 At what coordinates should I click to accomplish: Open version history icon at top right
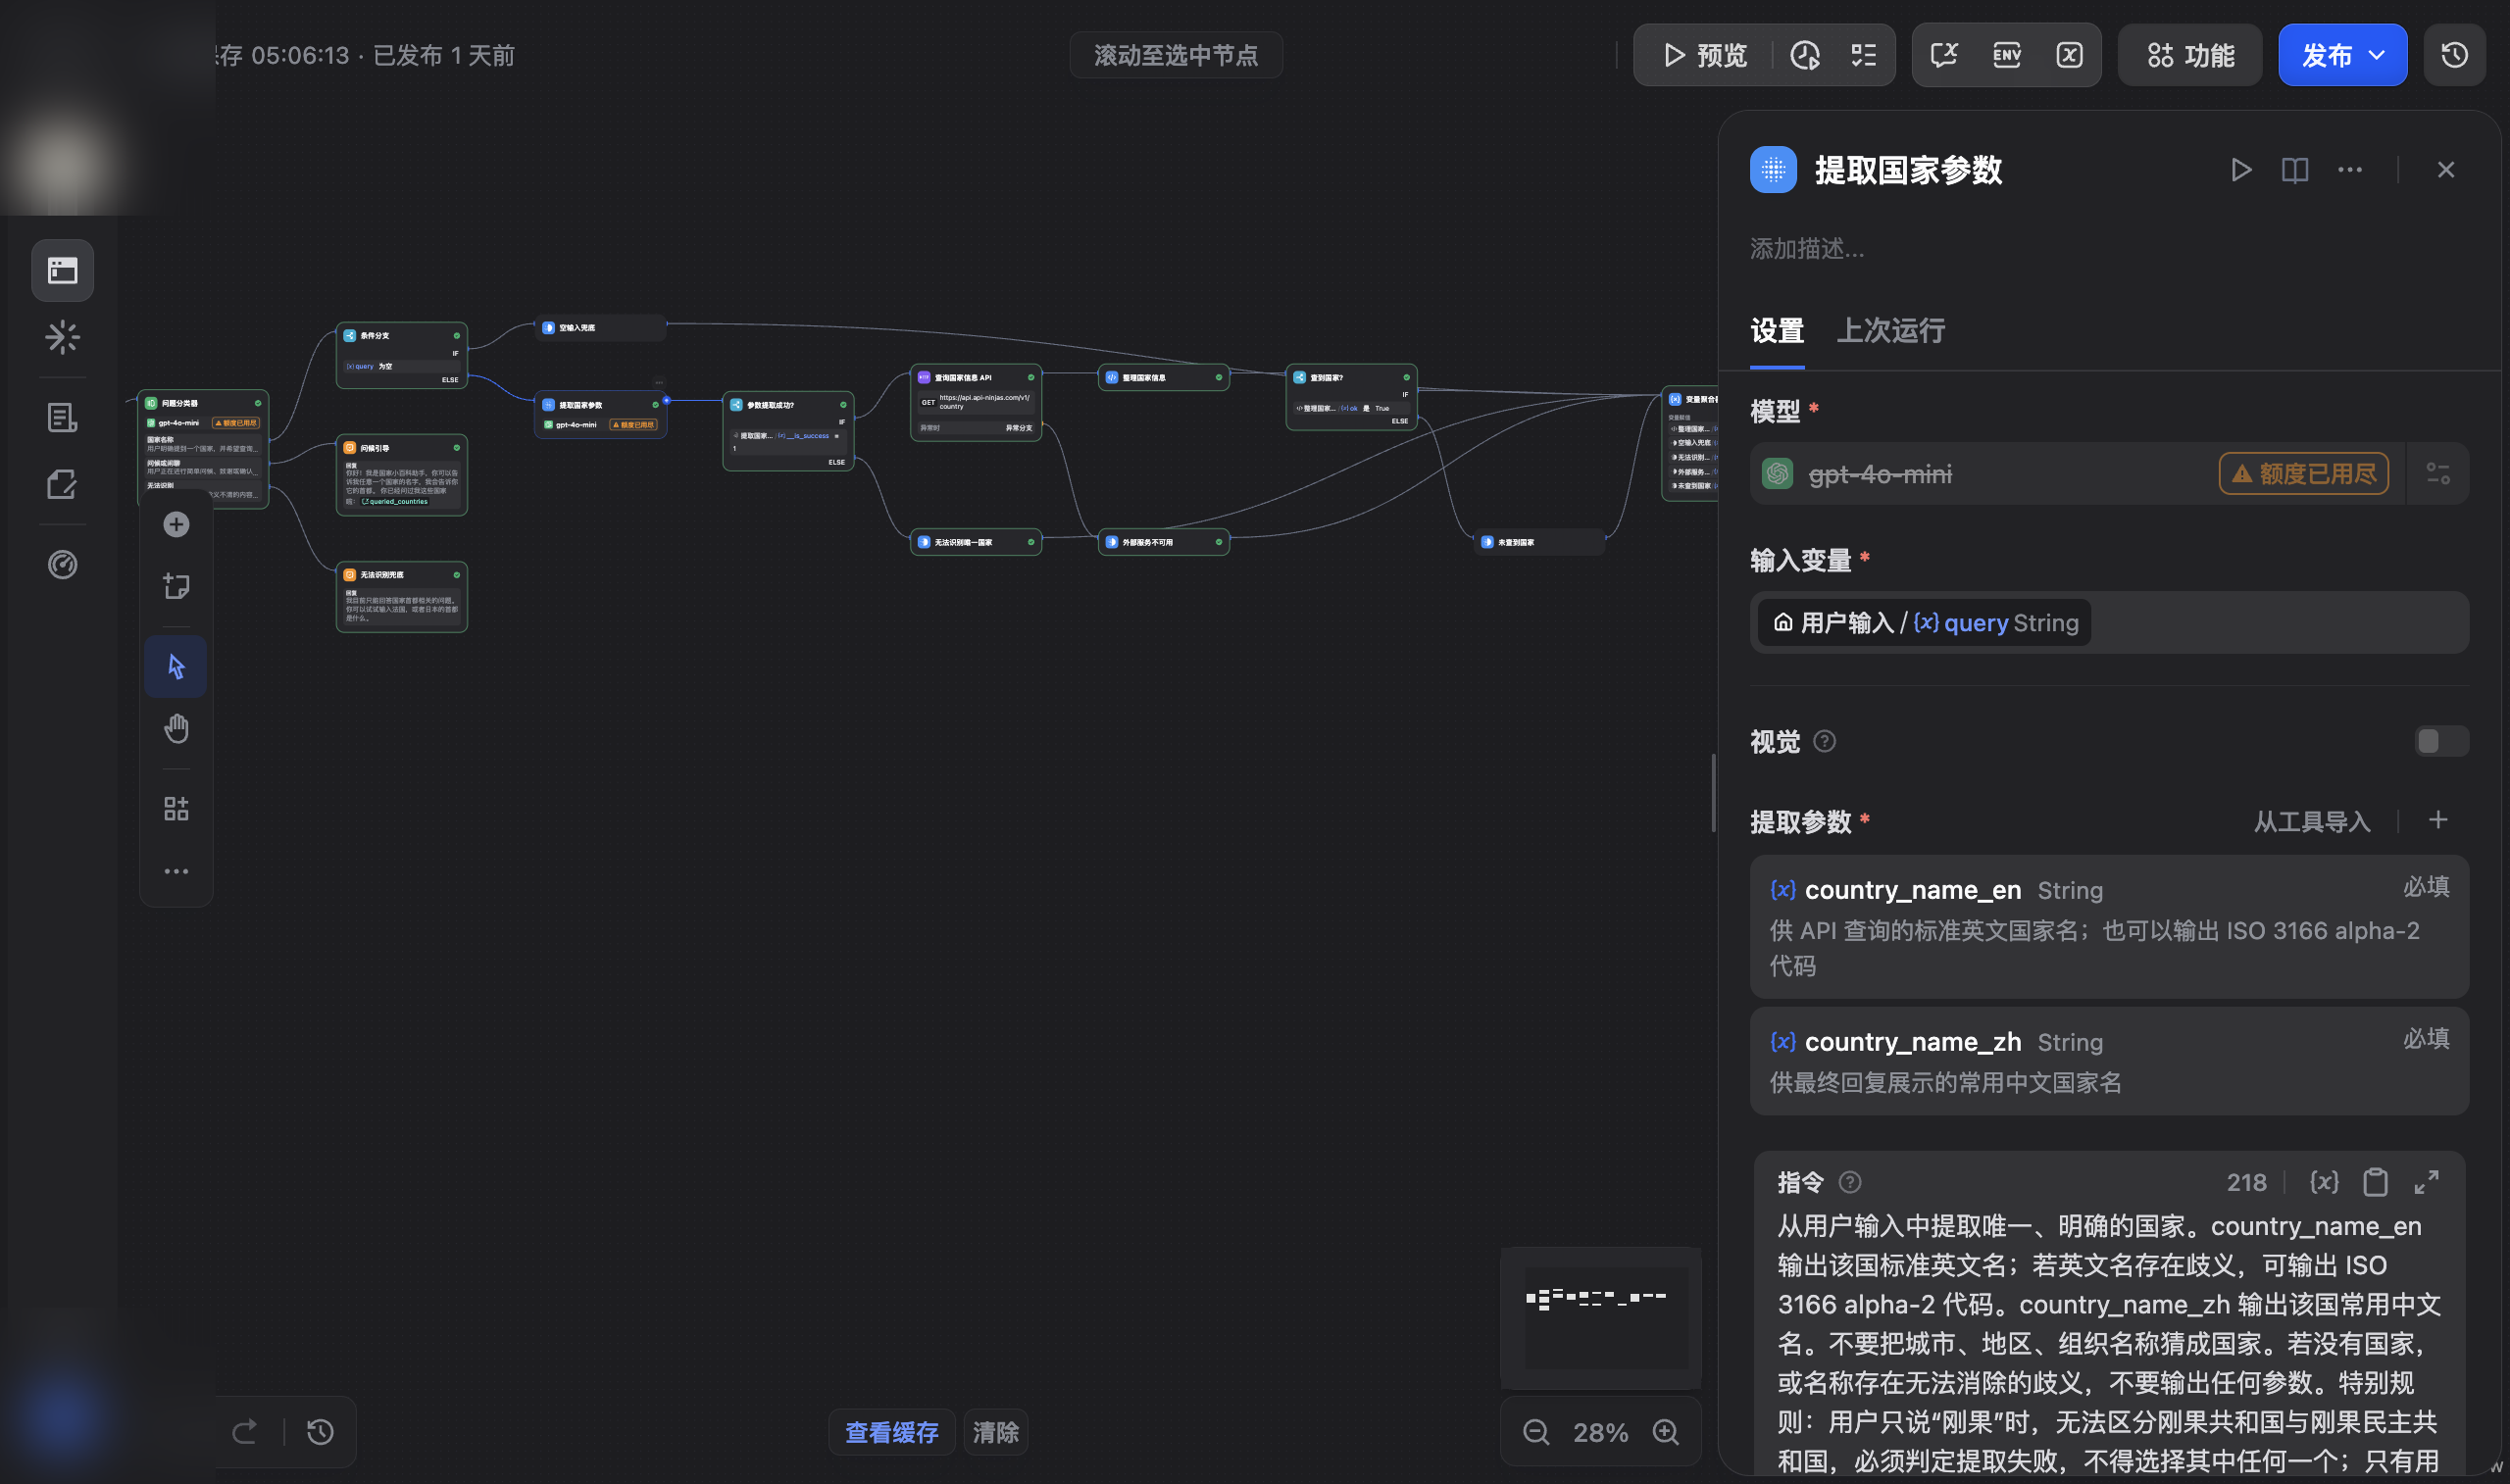point(2454,55)
